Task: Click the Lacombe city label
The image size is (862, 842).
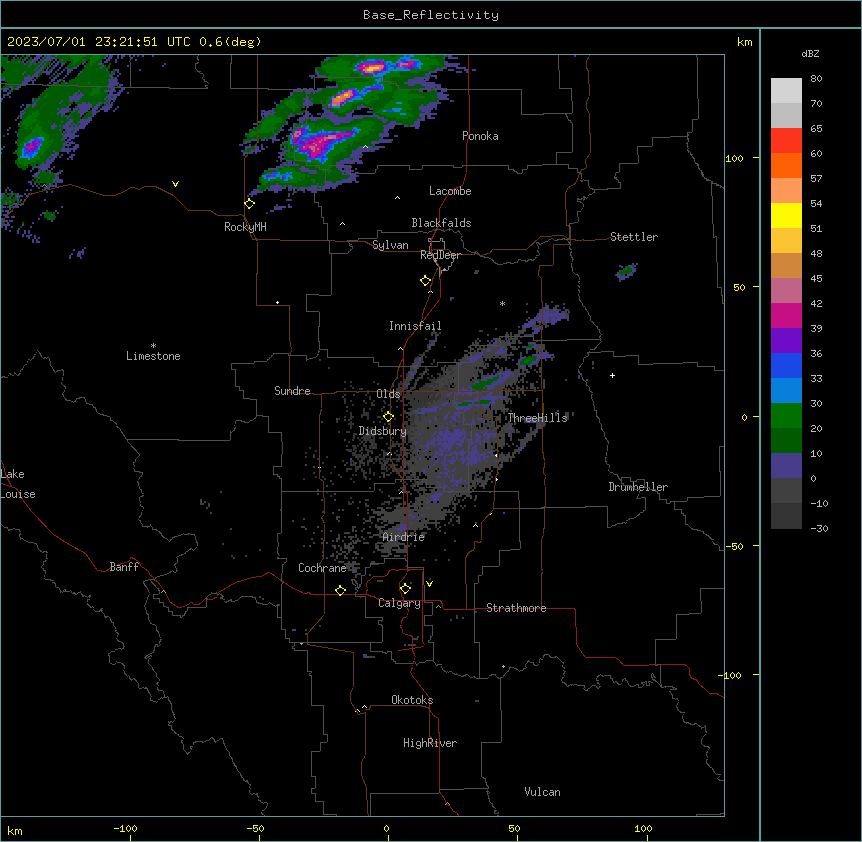Action: [x=450, y=191]
